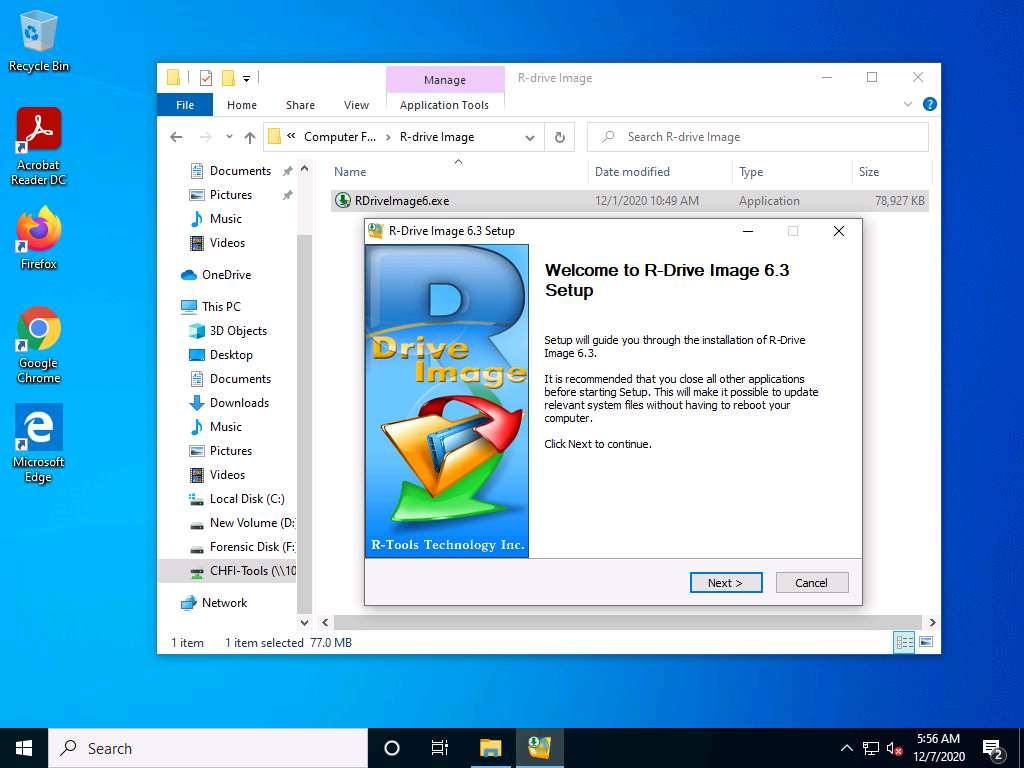Open the volume tray icon
The height and width of the screenshot is (768, 1024).
pos(894,748)
